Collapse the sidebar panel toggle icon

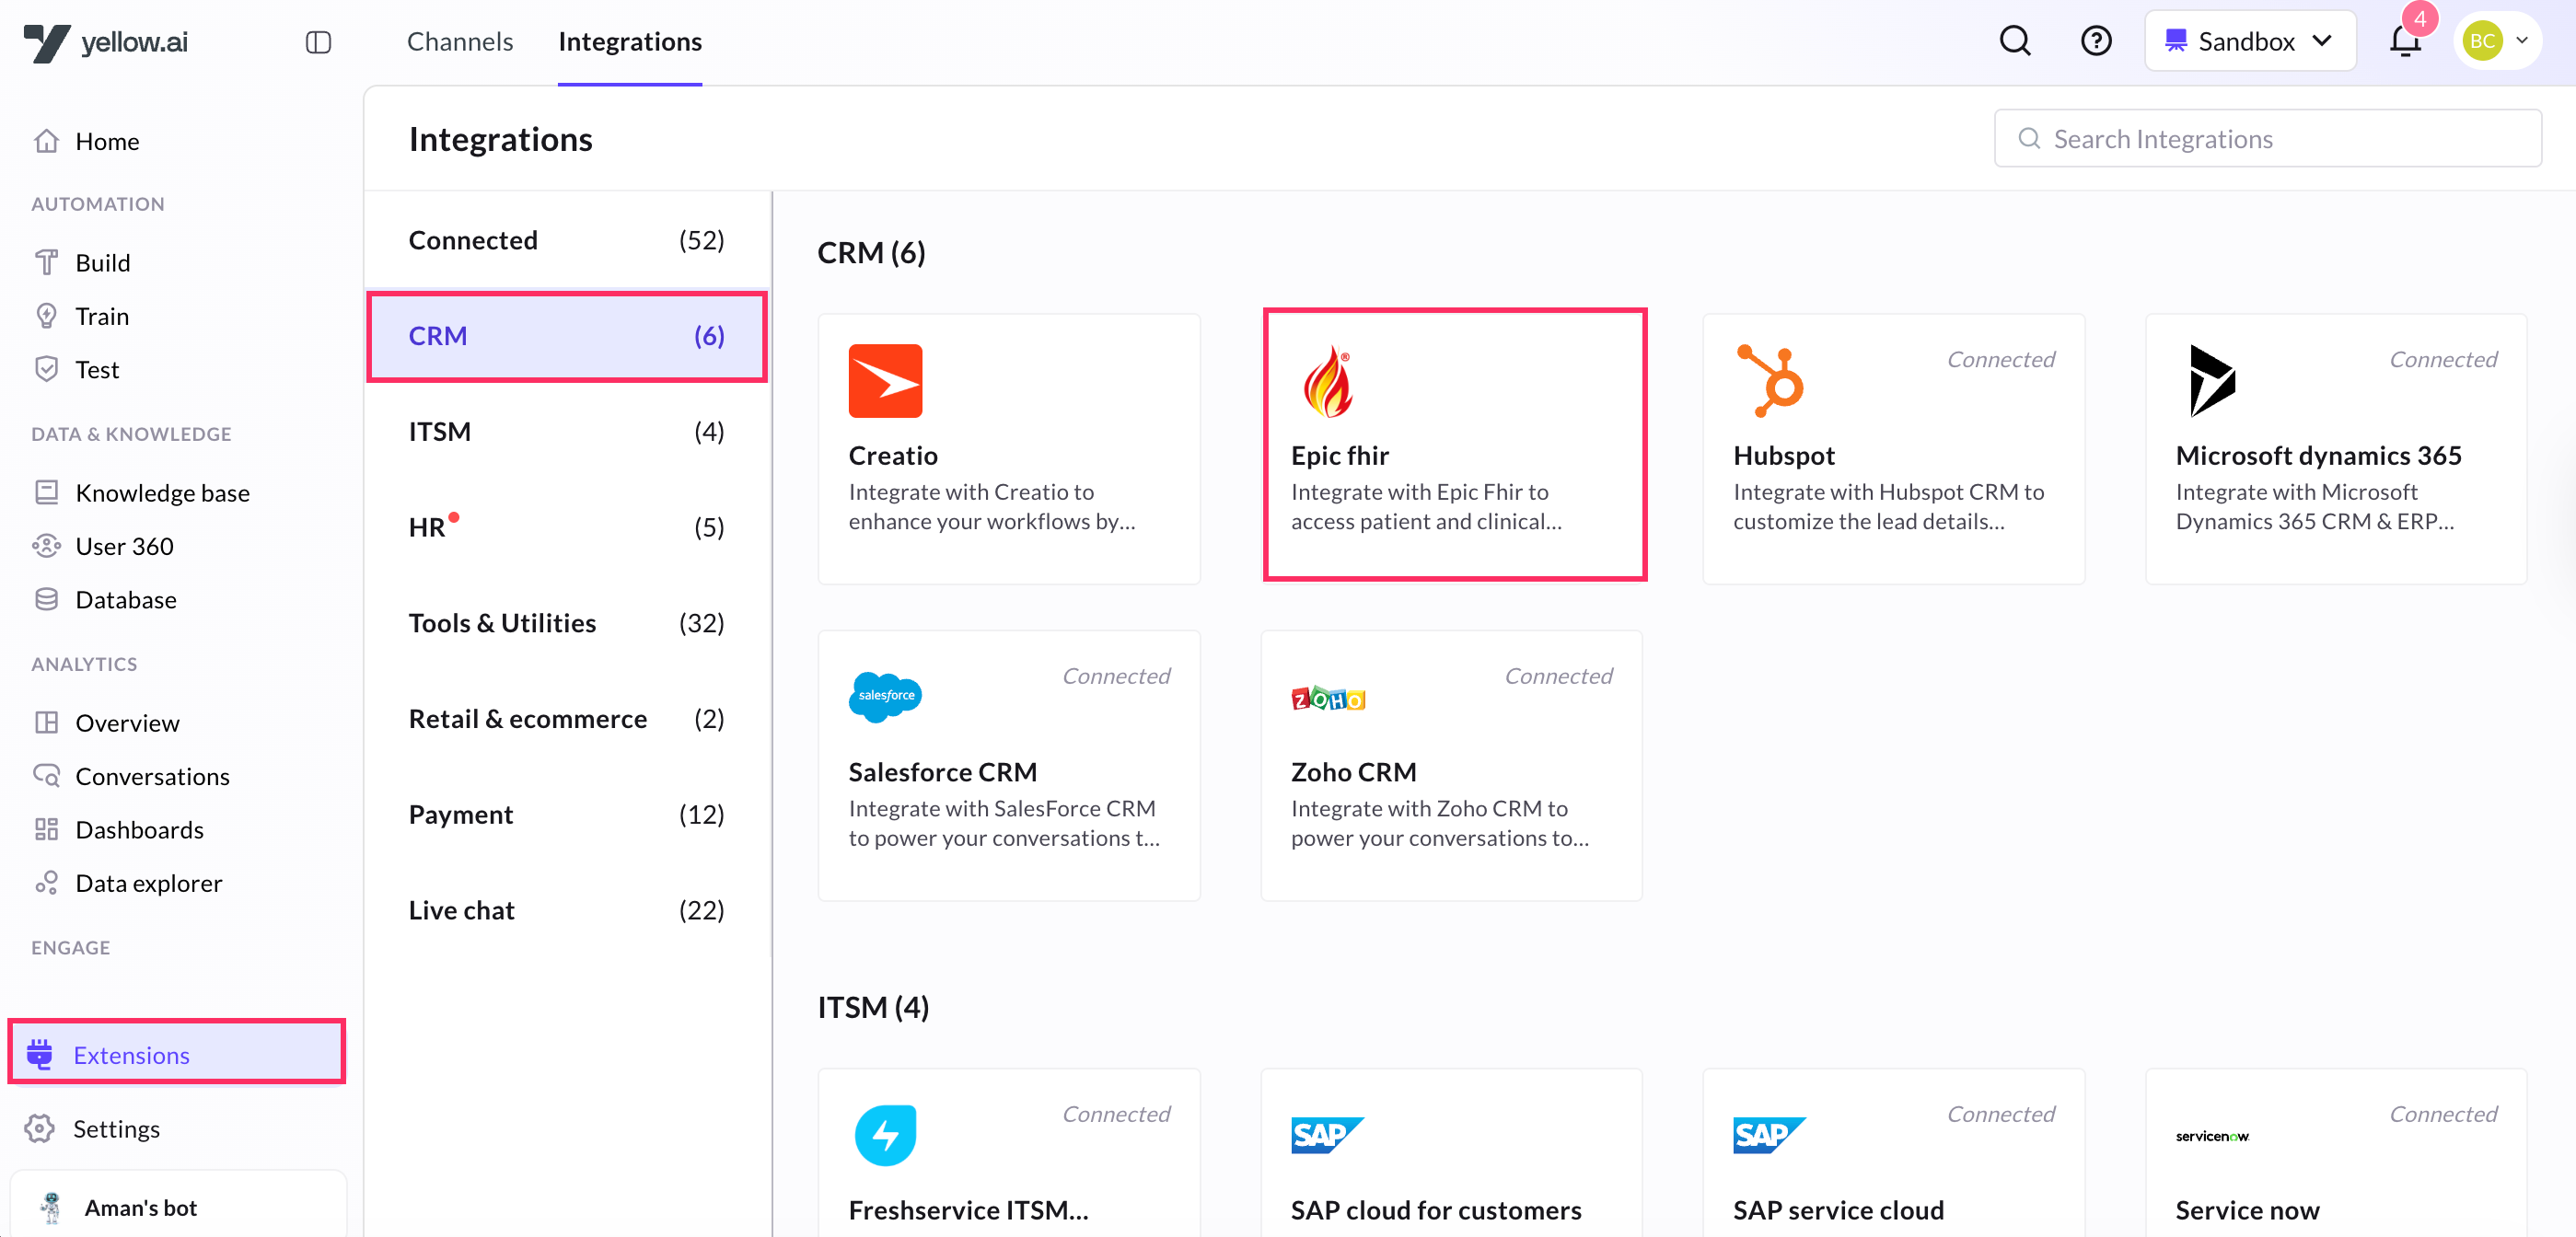pyautogui.click(x=318, y=42)
